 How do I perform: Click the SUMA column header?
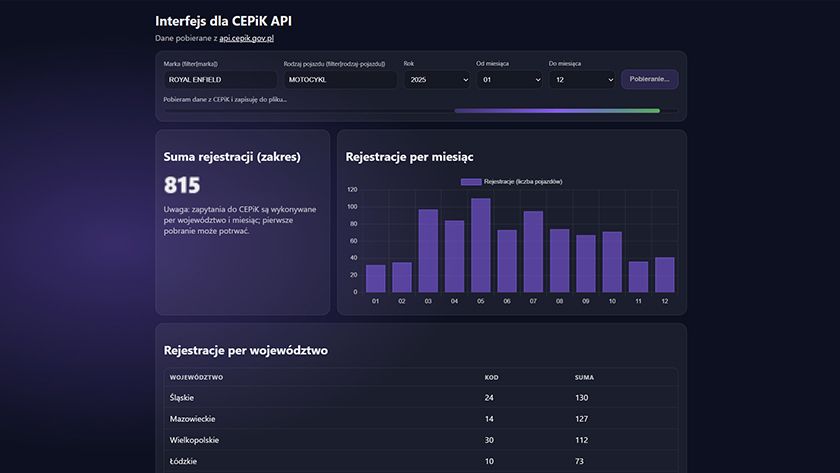(x=584, y=378)
